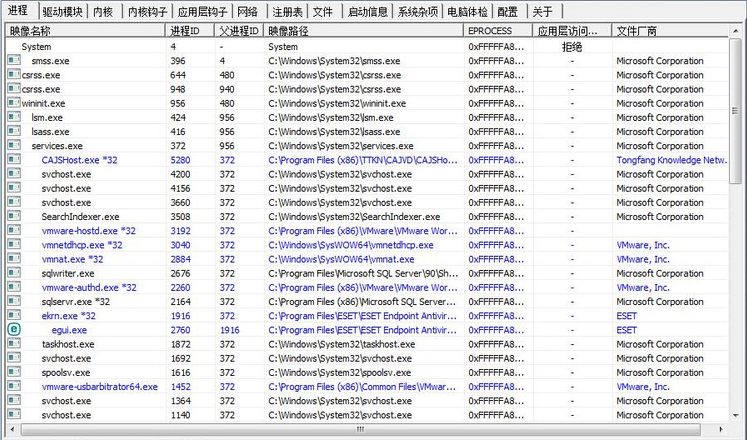
Task: Click horizontal scrollbar left arrow
Action: coord(12,429)
